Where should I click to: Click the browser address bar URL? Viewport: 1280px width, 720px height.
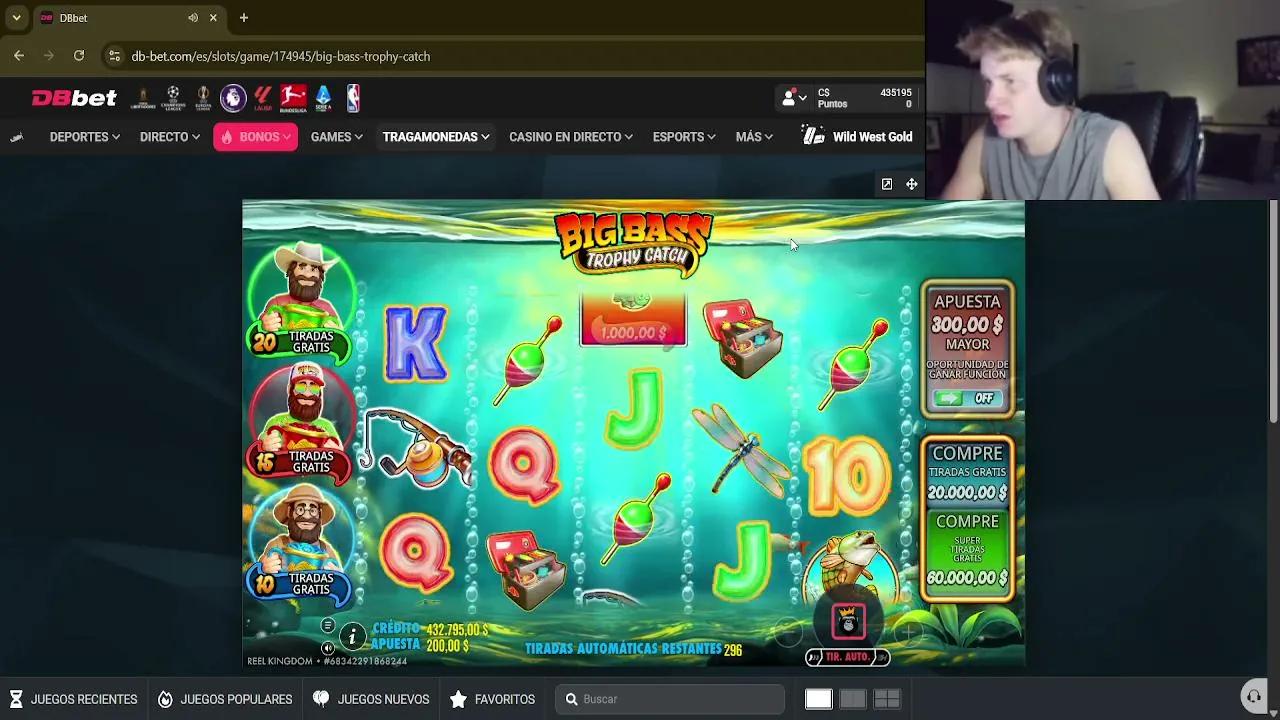pyautogui.click(x=281, y=56)
